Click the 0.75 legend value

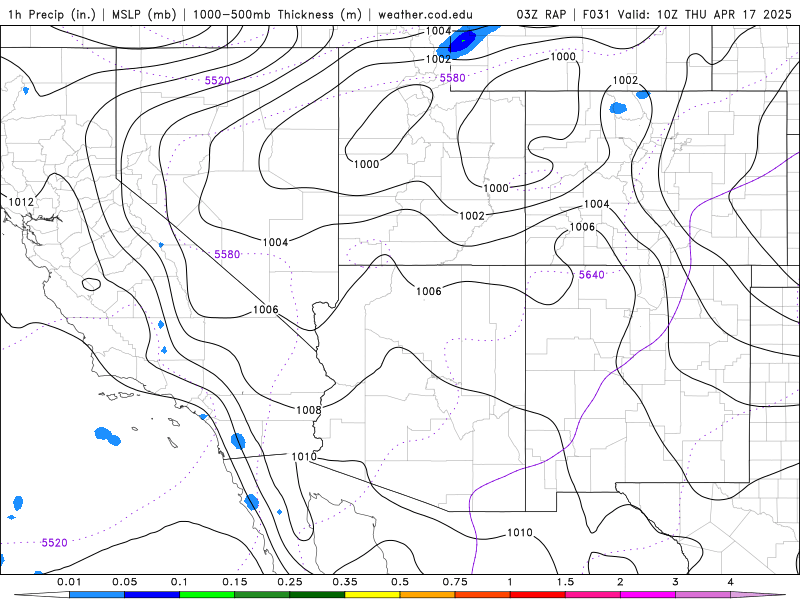[455, 582]
